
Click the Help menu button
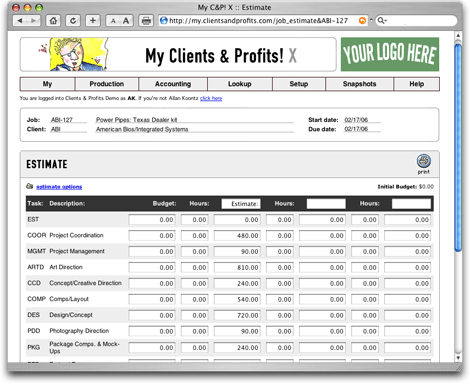[x=417, y=84]
